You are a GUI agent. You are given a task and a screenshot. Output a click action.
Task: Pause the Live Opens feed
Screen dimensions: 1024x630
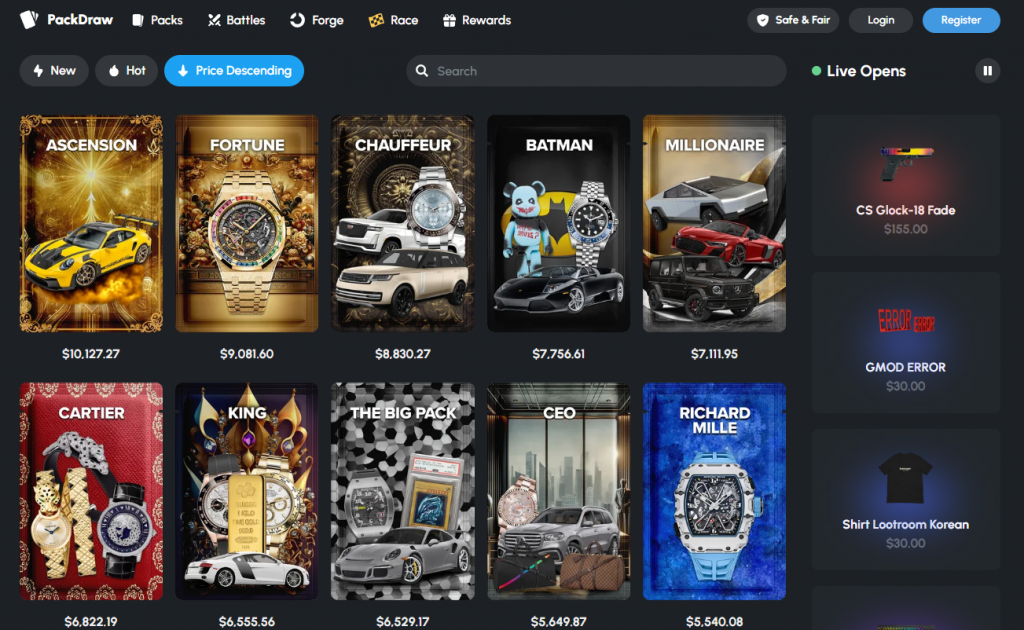(987, 71)
